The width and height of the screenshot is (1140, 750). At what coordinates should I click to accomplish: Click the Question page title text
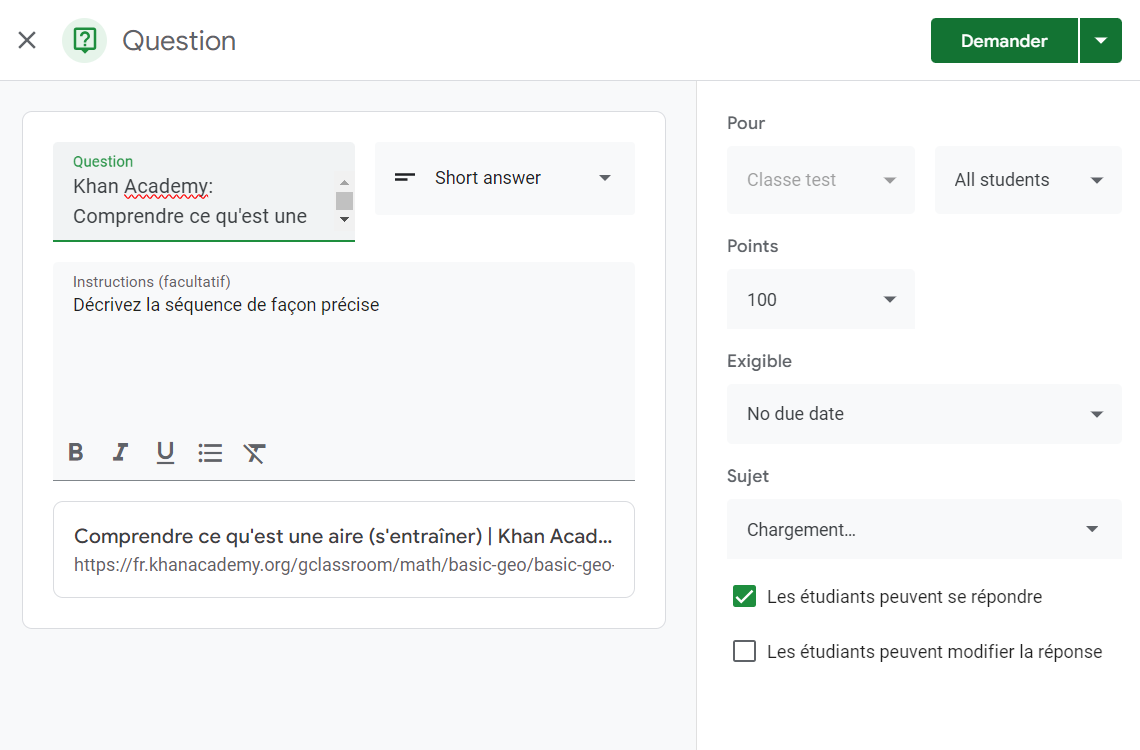click(x=179, y=41)
